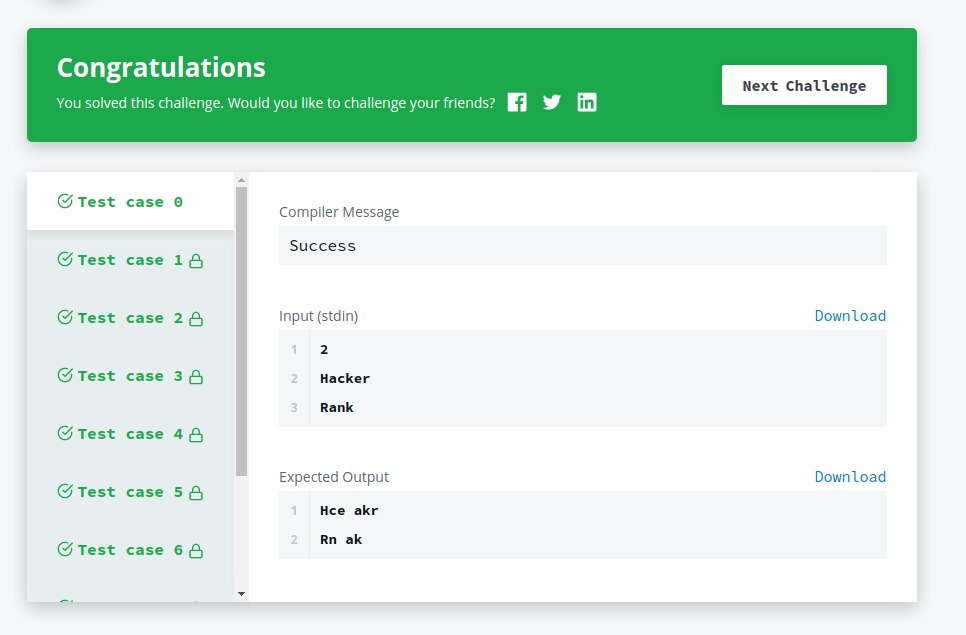
Task: Show Test case 5 tab
Action: pos(131,491)
